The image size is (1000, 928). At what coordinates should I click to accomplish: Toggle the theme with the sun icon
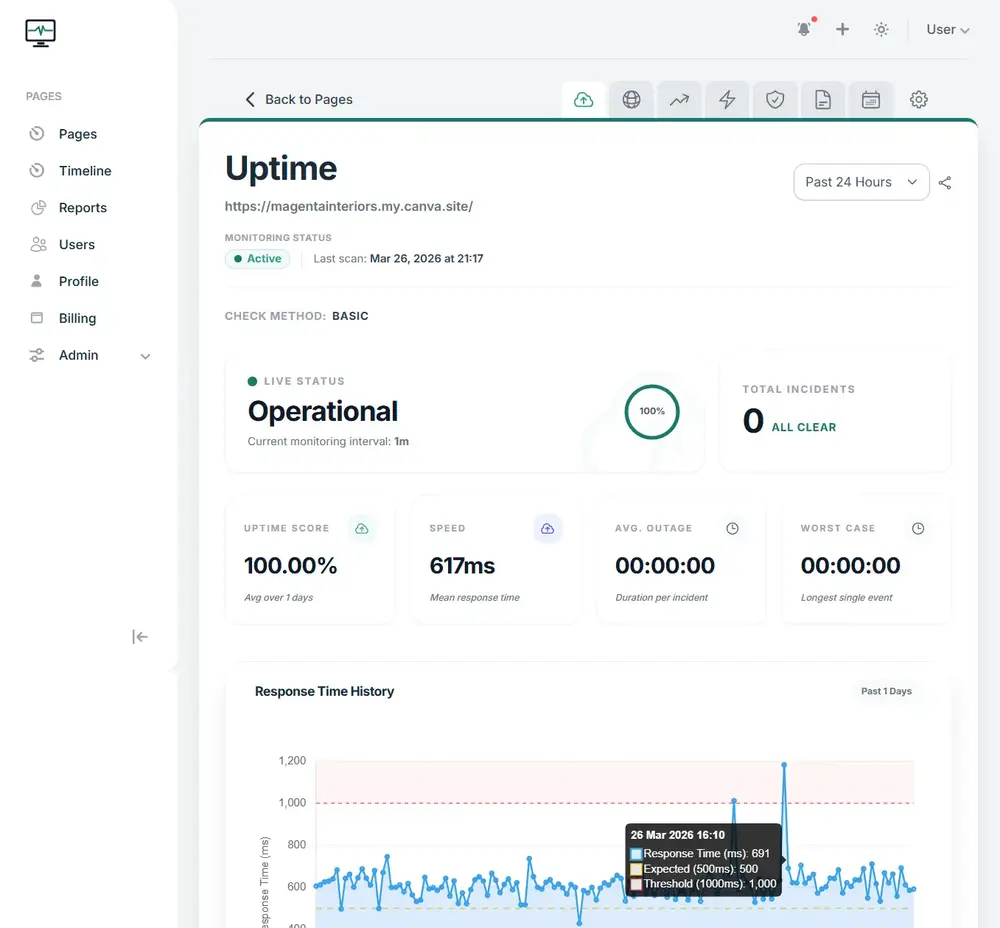[x=881, y=29]
